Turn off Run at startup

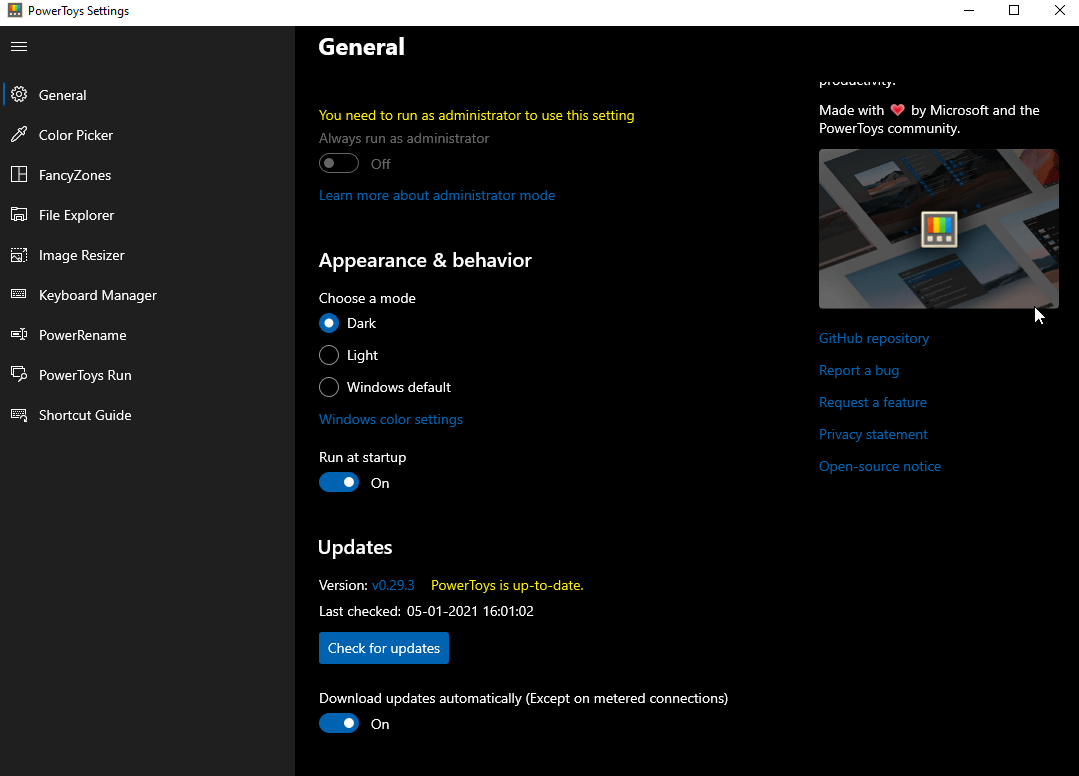[x=338, y=481]
